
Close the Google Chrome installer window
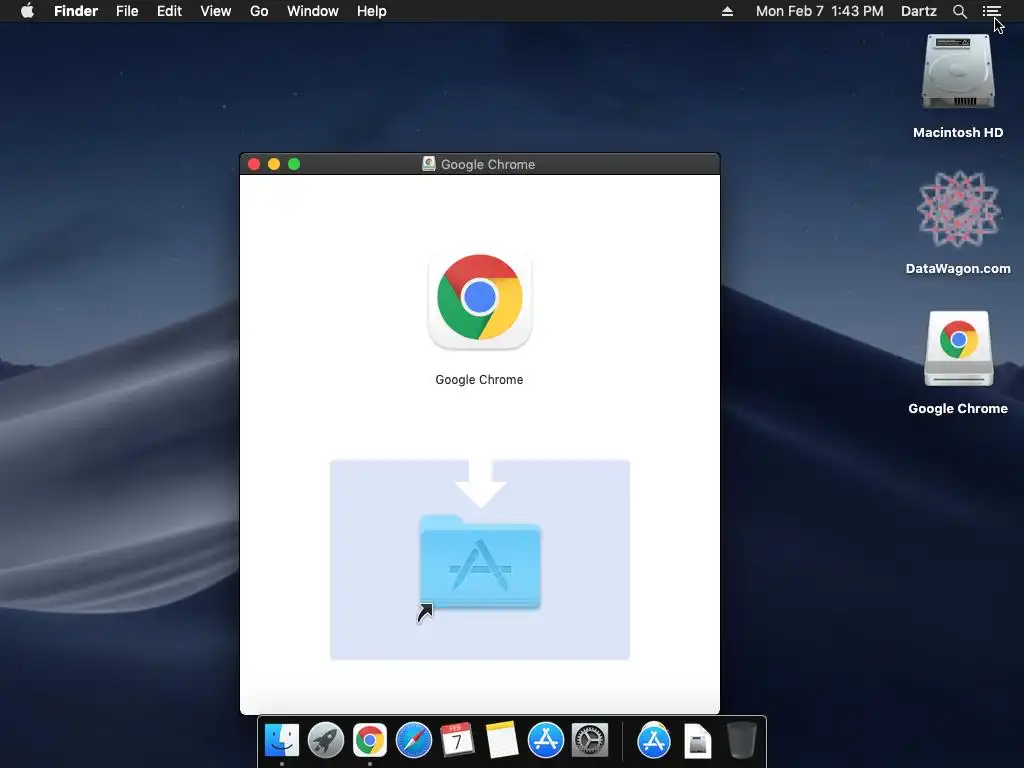tap(254, 164)
